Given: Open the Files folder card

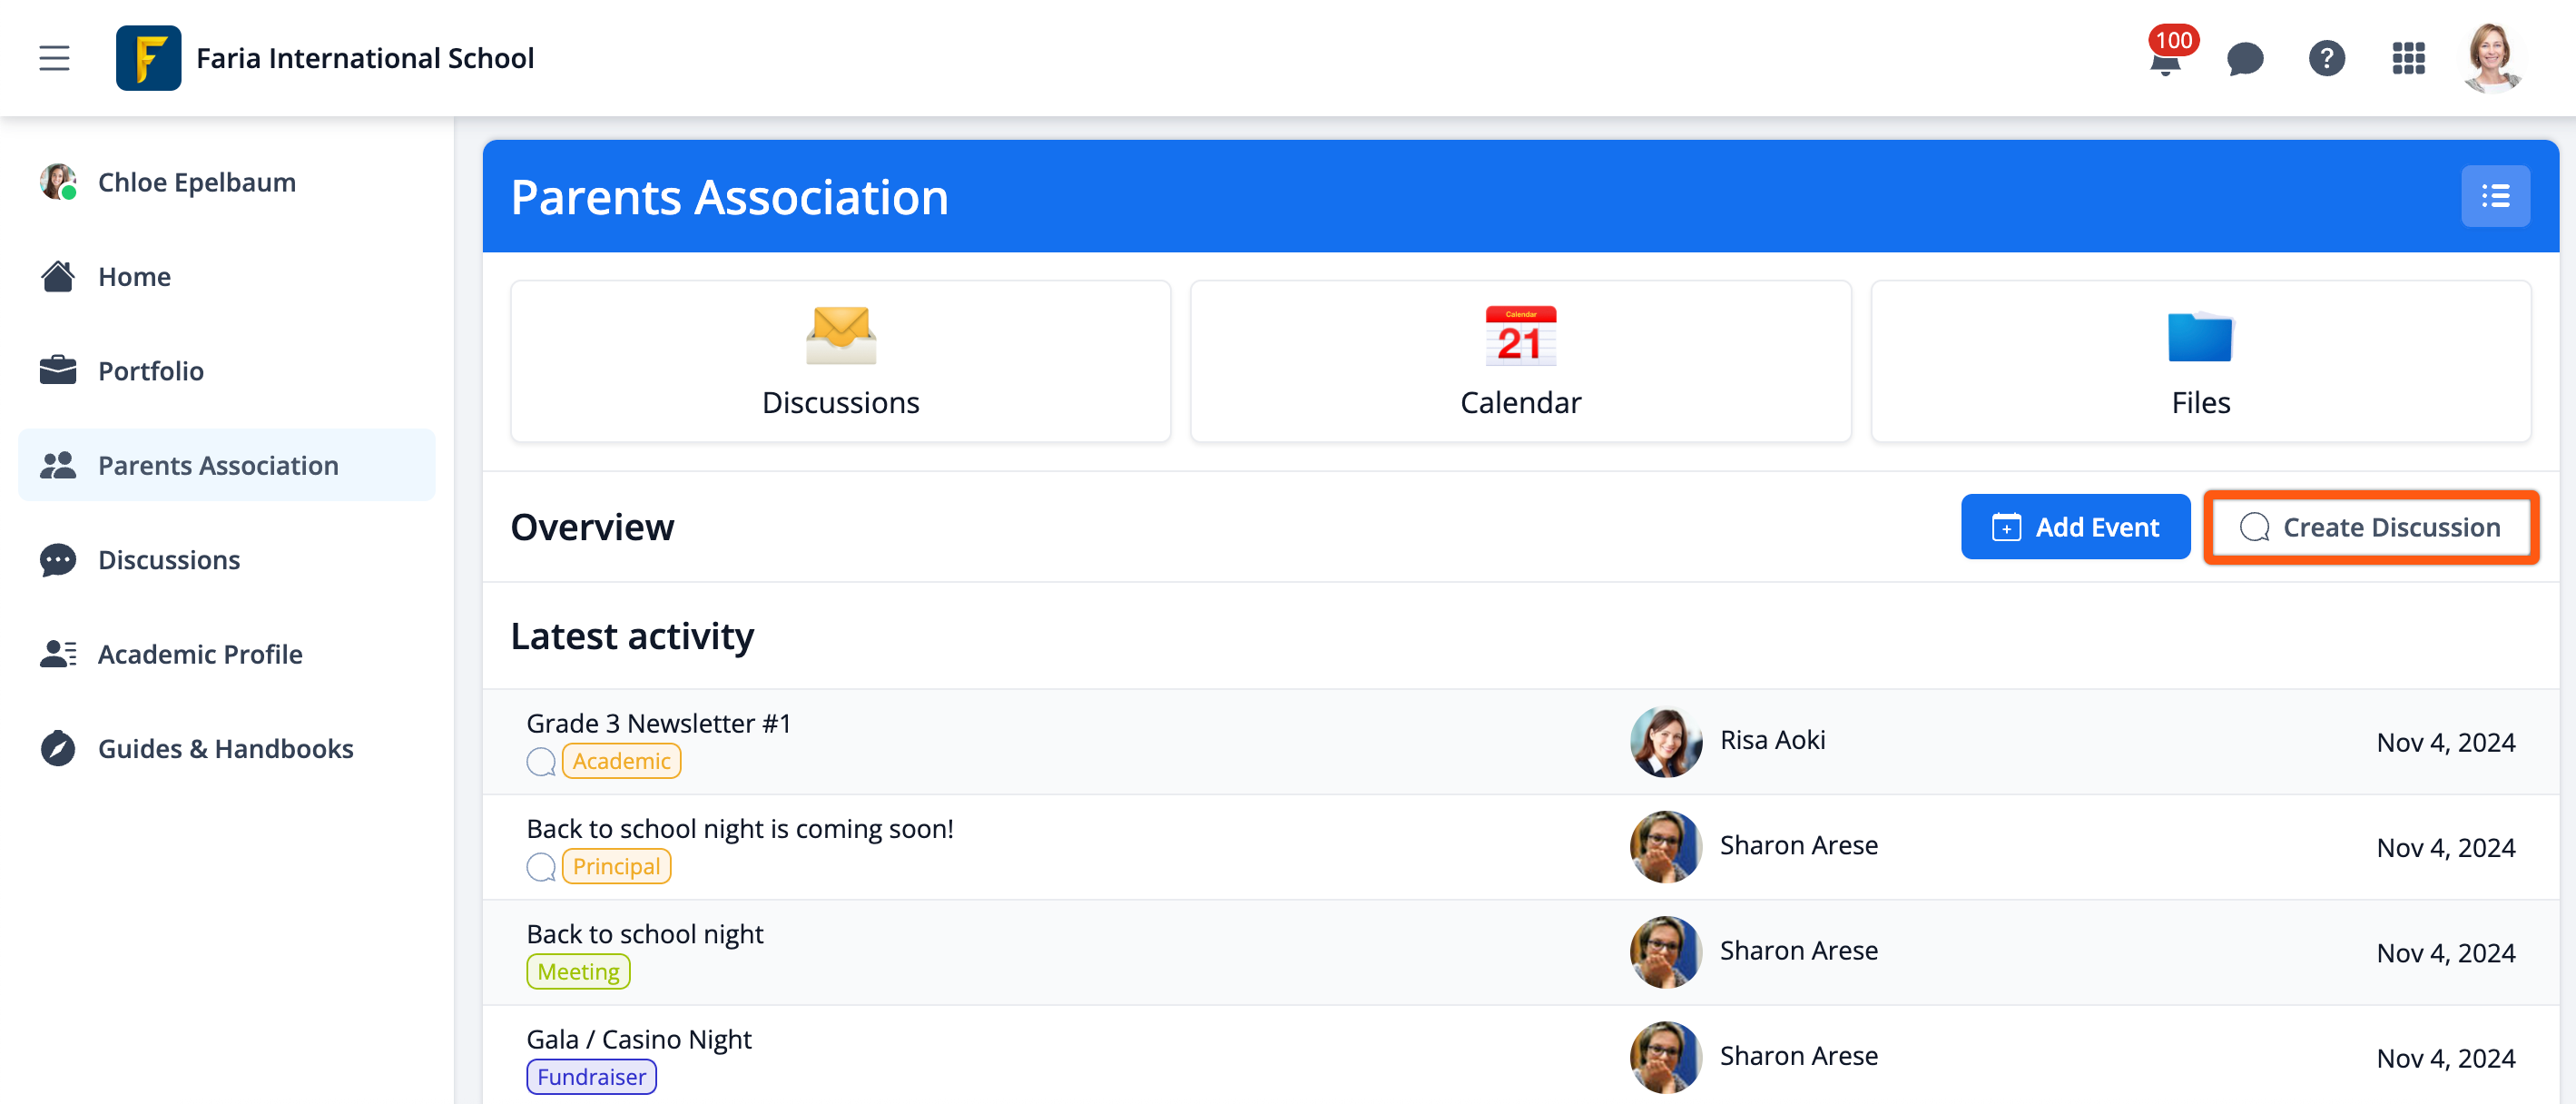Looking at the screenshot, I should pyautogui.click(x=2200, y=361).
